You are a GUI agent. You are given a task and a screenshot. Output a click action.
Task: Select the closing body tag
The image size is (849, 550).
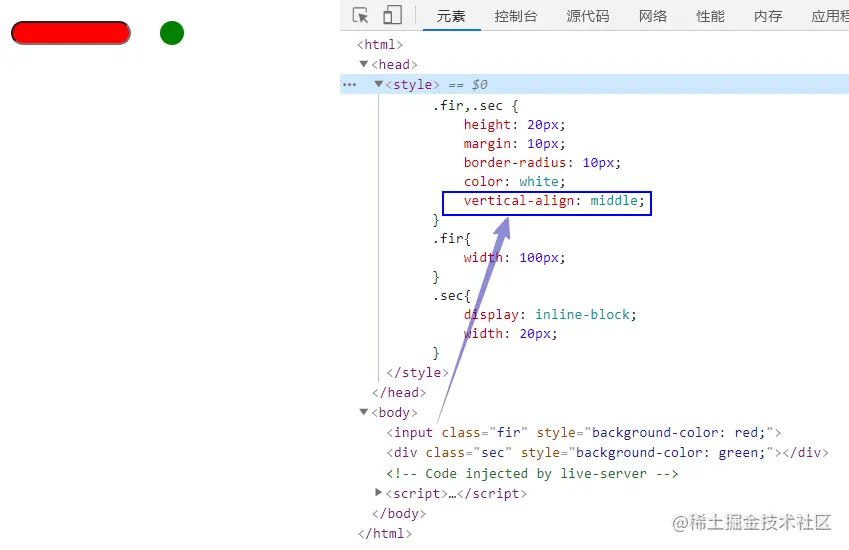(x=399, y=514)
